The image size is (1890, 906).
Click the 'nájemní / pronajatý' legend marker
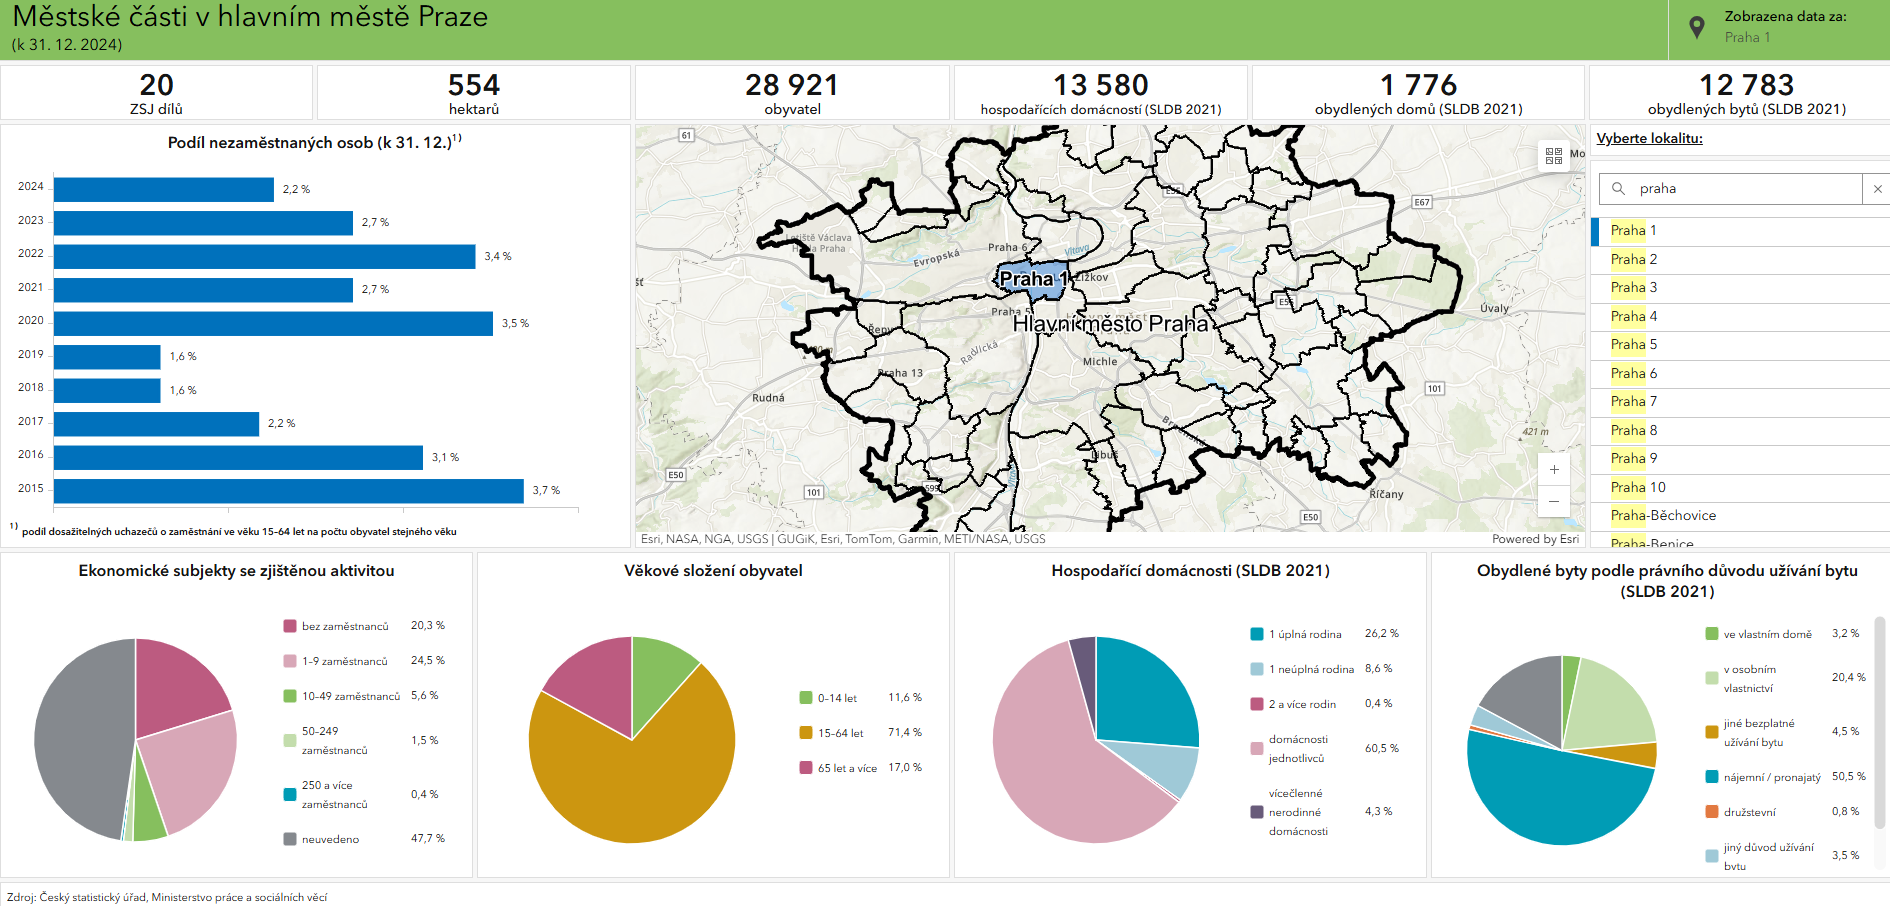point(1712,777)
